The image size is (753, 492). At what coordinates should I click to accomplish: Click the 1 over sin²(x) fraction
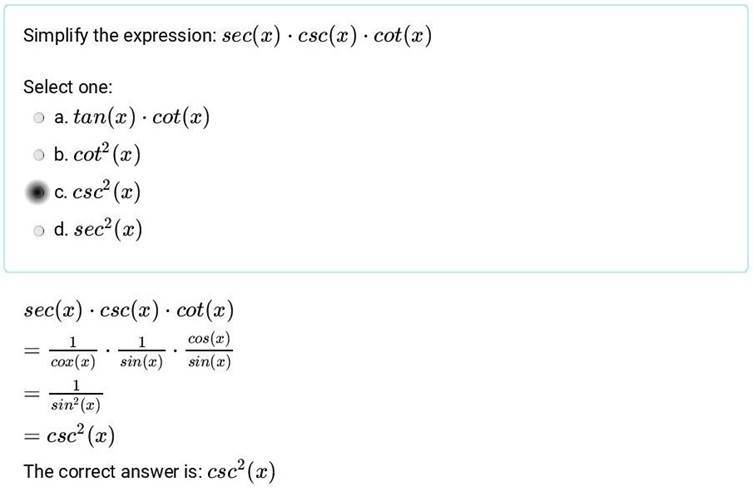point(76,396)
